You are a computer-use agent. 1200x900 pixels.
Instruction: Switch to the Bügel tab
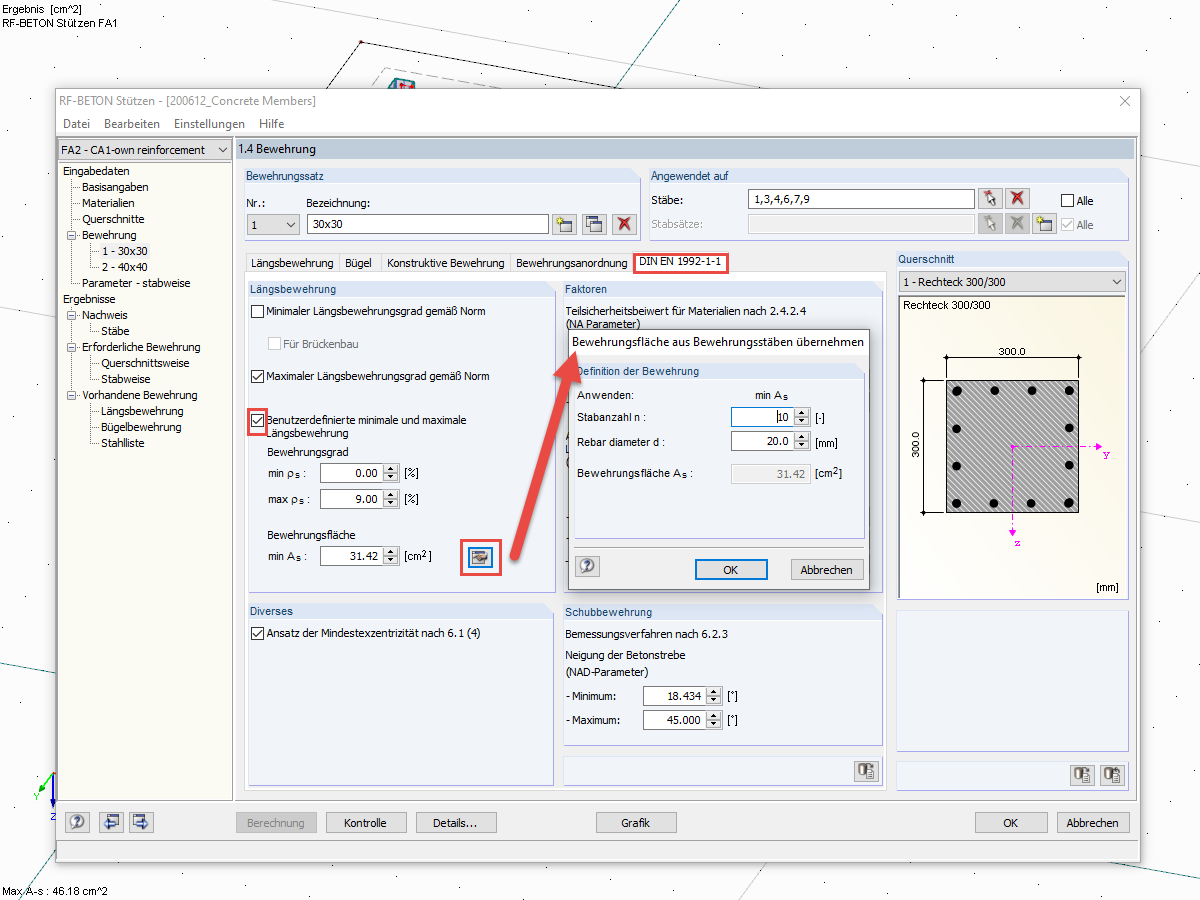click(x=358, y=263)
